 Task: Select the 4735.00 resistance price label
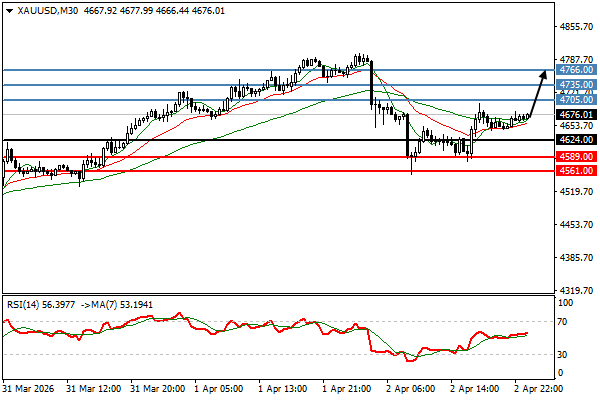[x=576, y=85]
